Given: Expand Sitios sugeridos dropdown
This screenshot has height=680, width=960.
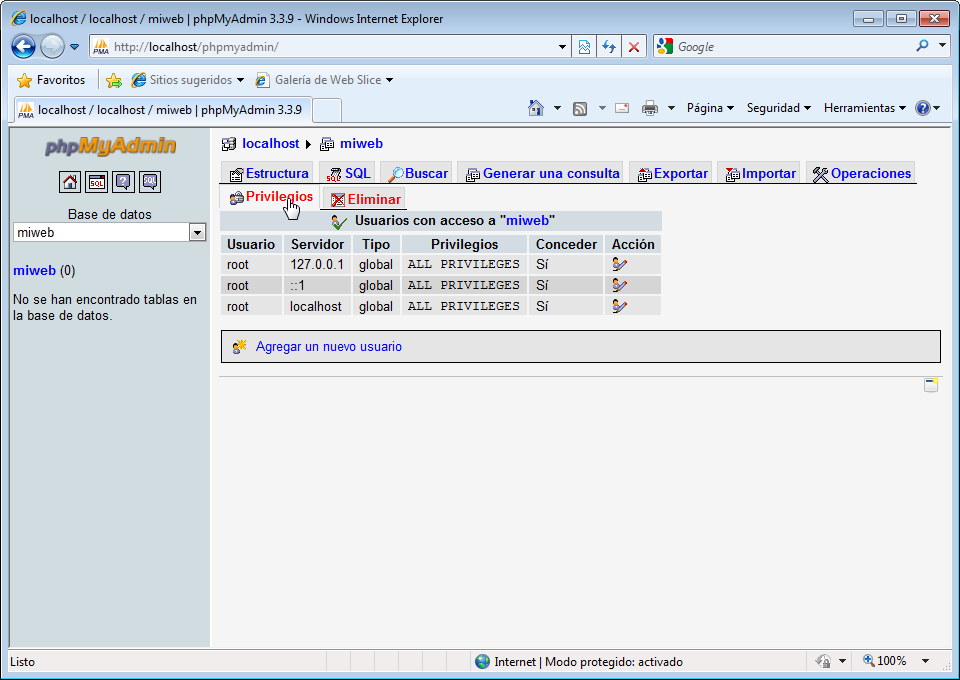Looking at the screenshot, I should [240, 80].
